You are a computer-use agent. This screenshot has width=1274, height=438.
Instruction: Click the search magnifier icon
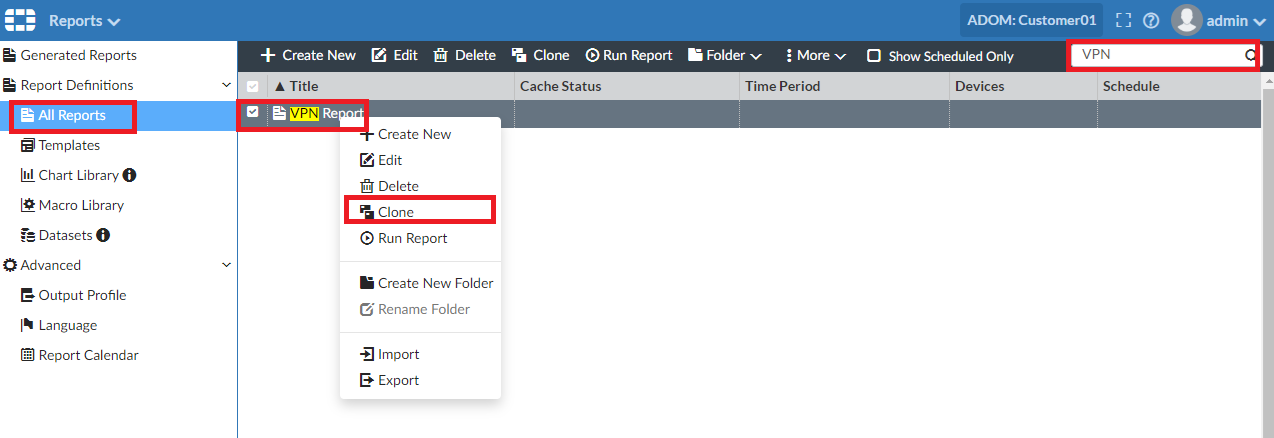click(1250, 55)
